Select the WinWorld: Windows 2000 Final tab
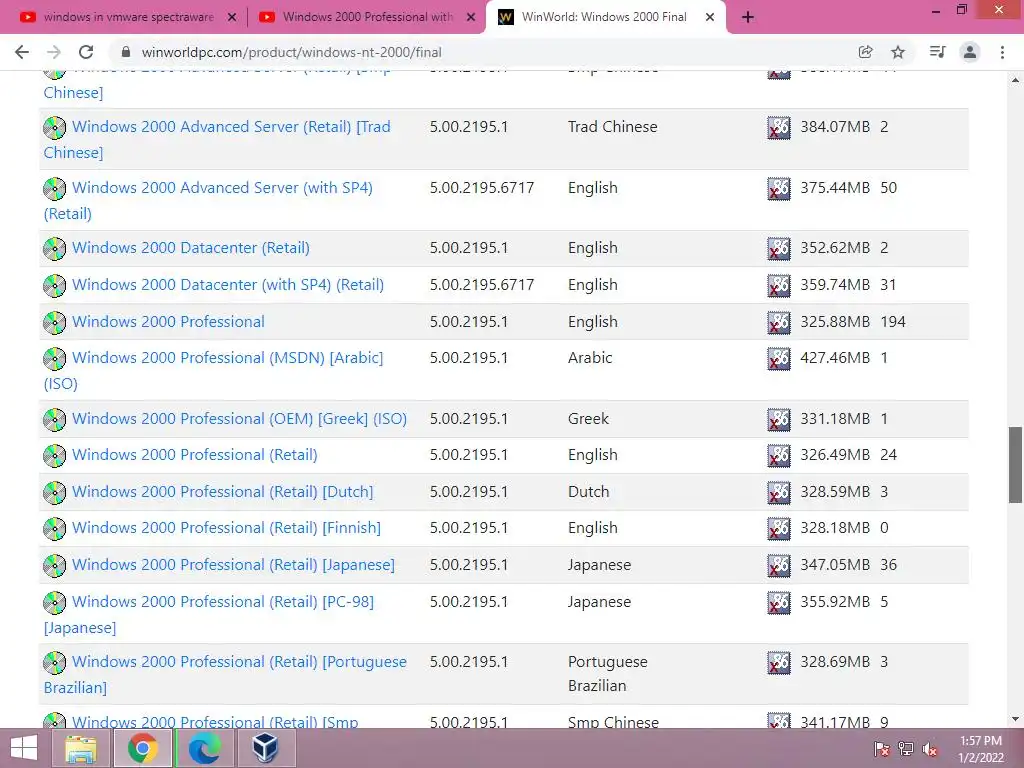 pos(604,18)
